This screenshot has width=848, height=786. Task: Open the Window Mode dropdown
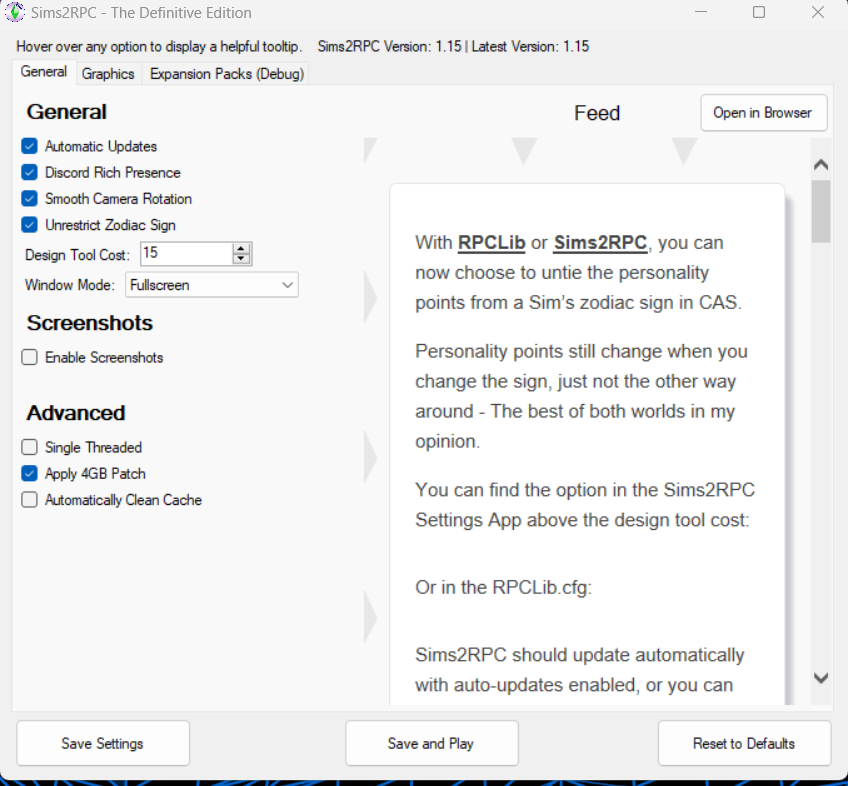coord(212,285)
